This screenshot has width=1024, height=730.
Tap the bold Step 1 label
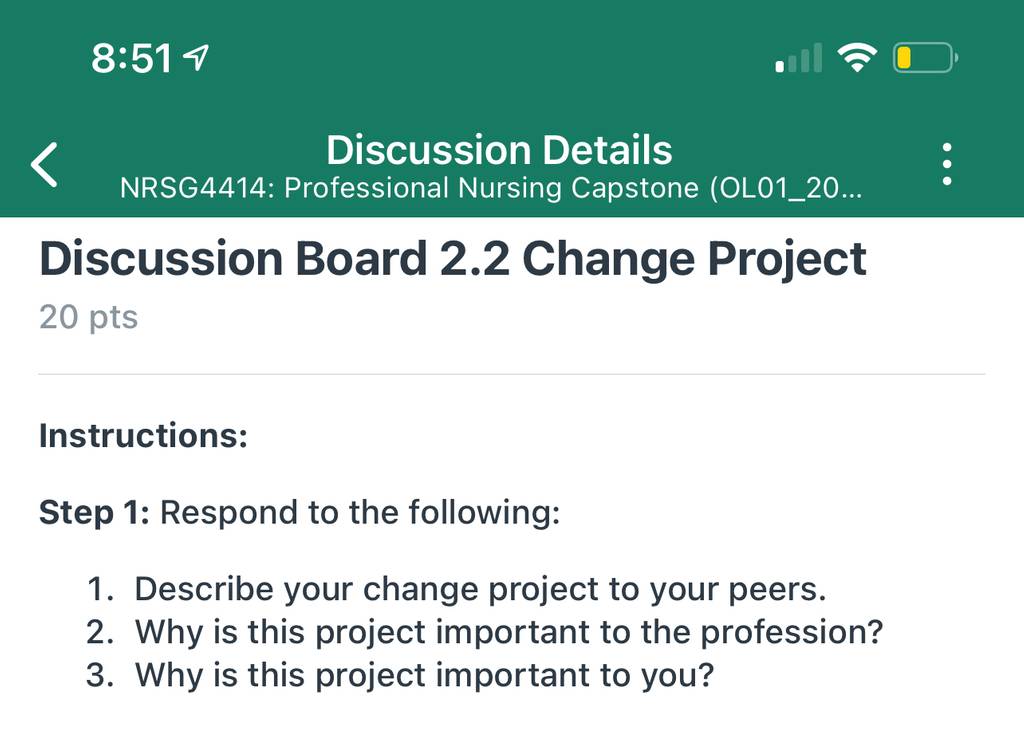tap(95, 512)
